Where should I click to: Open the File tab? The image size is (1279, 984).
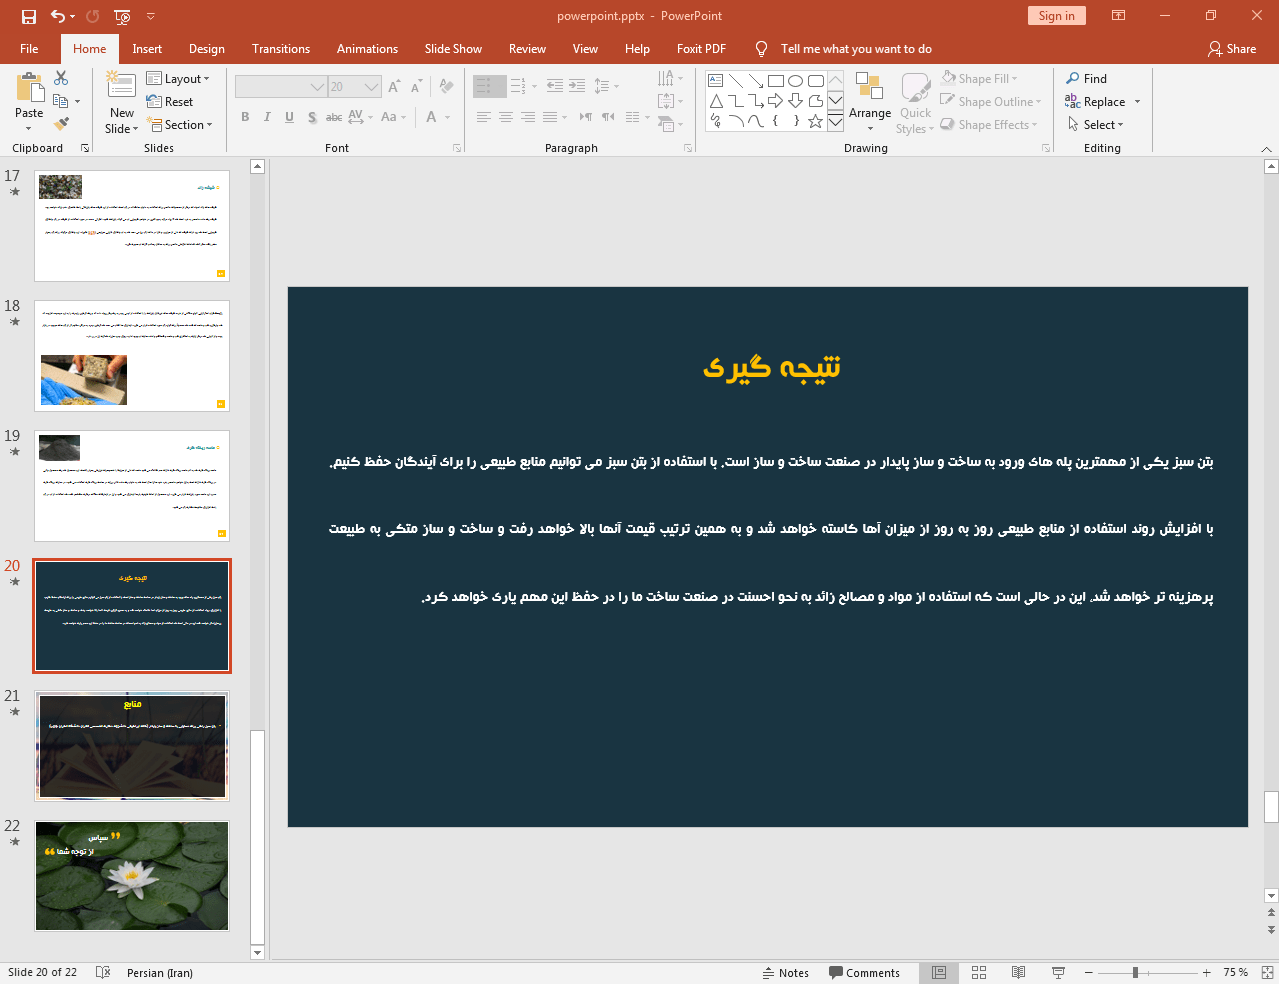click(29, 49)
